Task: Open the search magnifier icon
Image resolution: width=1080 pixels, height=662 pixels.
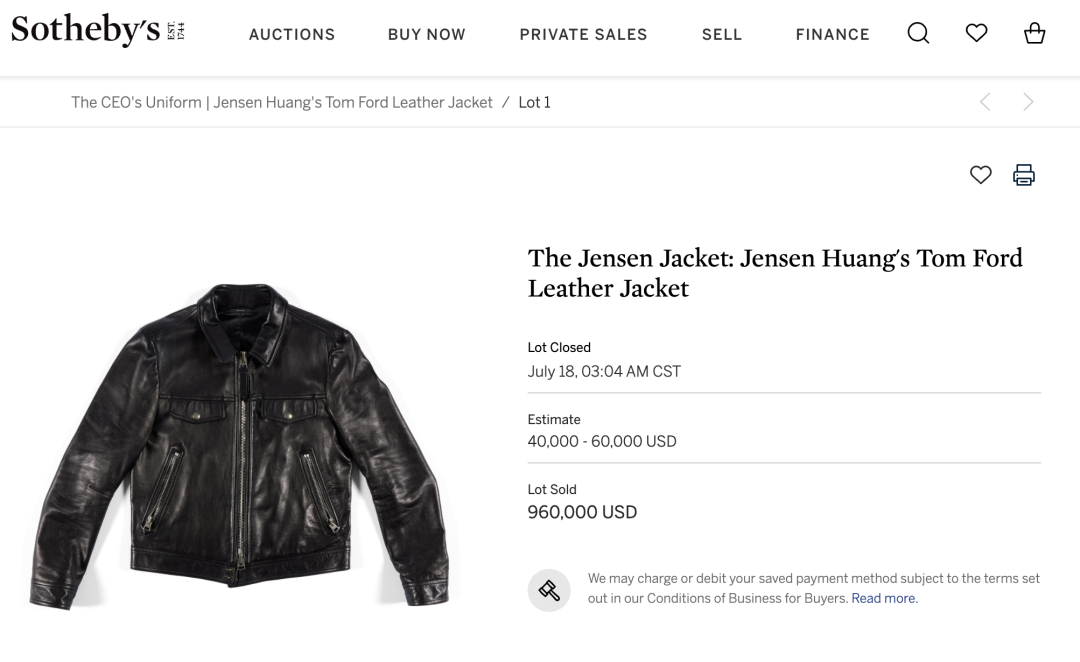Action: pyautogui.click(x=918, y=33)
